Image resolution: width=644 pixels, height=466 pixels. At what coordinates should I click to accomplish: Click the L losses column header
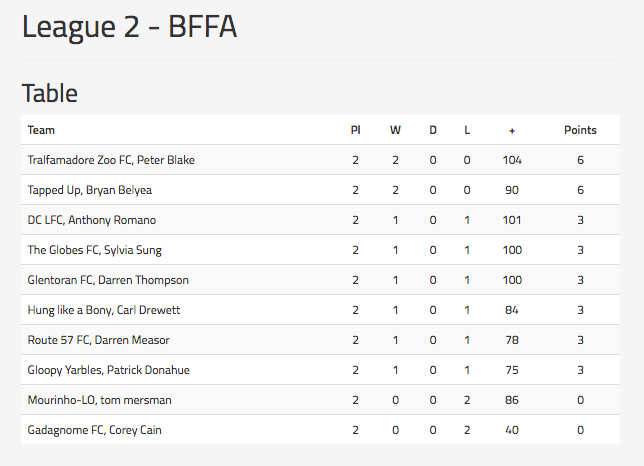pos(467,130)
